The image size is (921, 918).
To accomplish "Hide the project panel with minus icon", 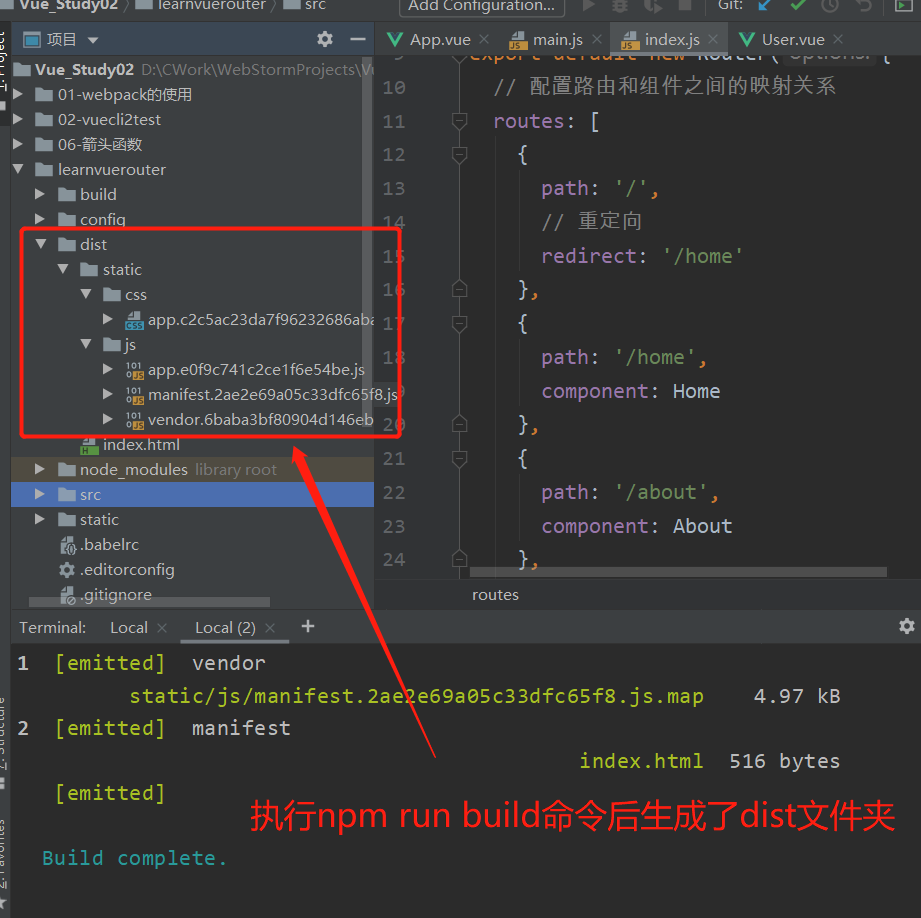I will (358, 39).
